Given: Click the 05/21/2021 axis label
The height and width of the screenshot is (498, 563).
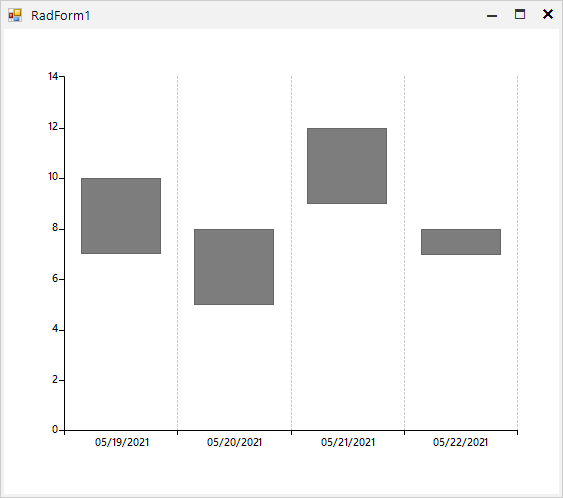Looking at the screenshot, I should click(x=348, y=442).
